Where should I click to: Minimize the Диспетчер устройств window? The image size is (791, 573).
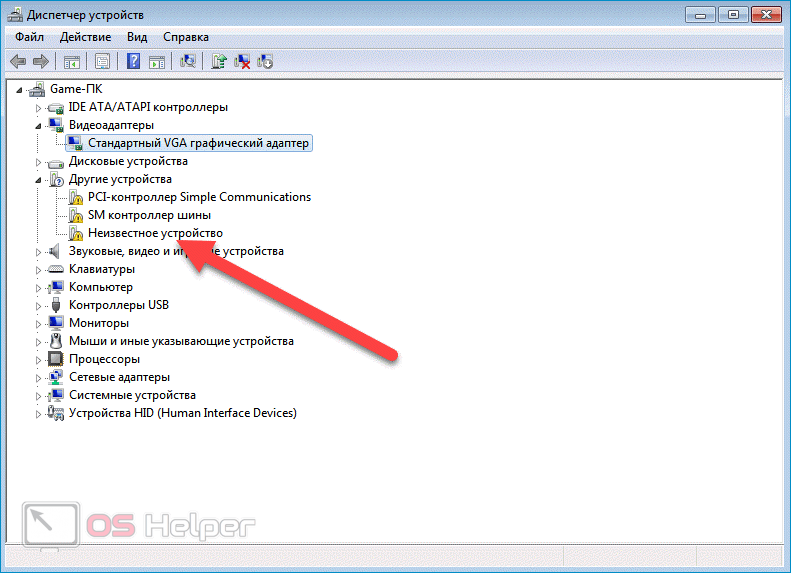point(700,15)
